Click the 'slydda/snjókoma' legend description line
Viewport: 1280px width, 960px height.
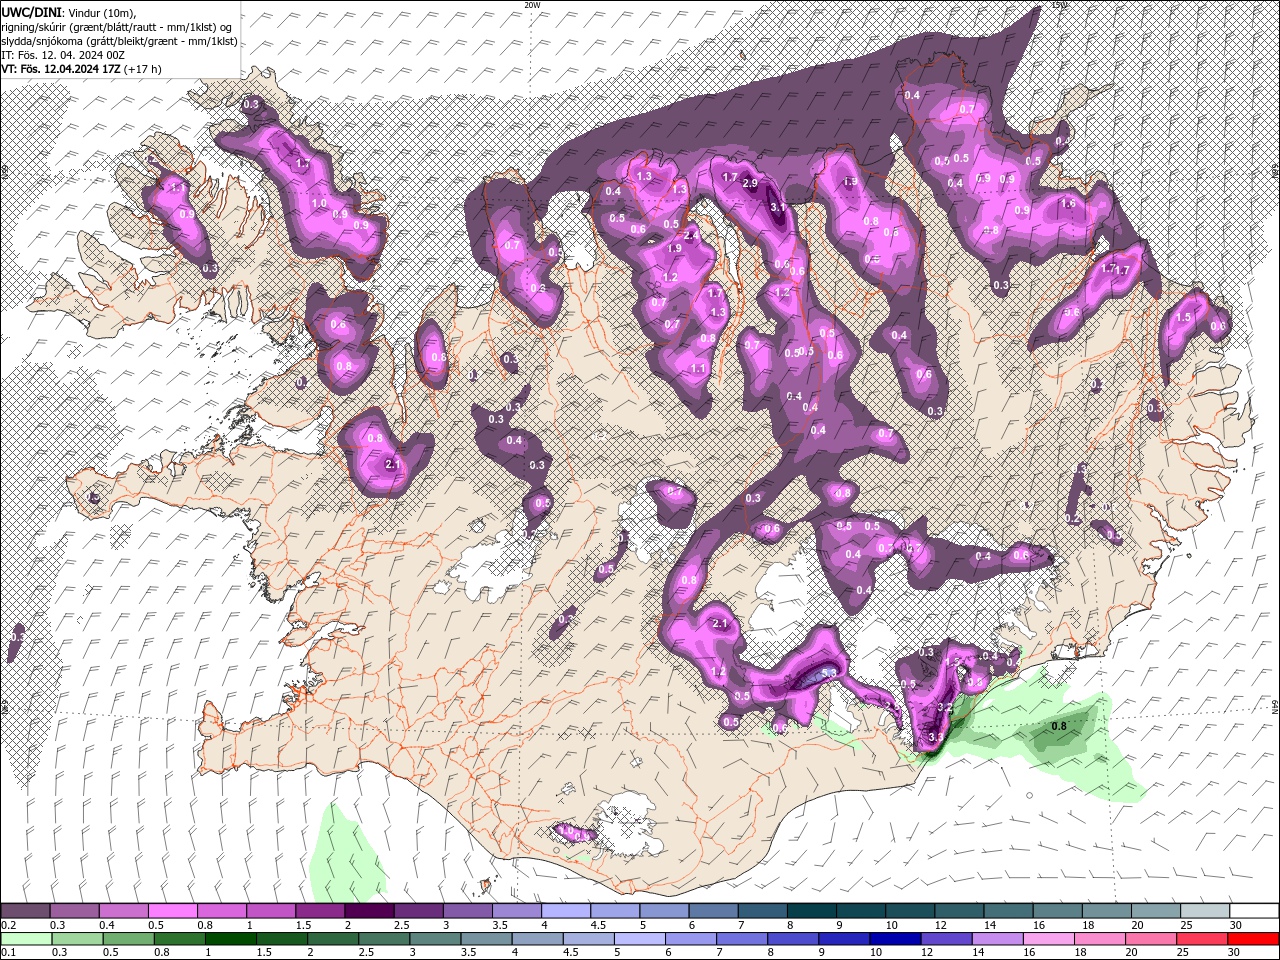[x=119, y=40]
